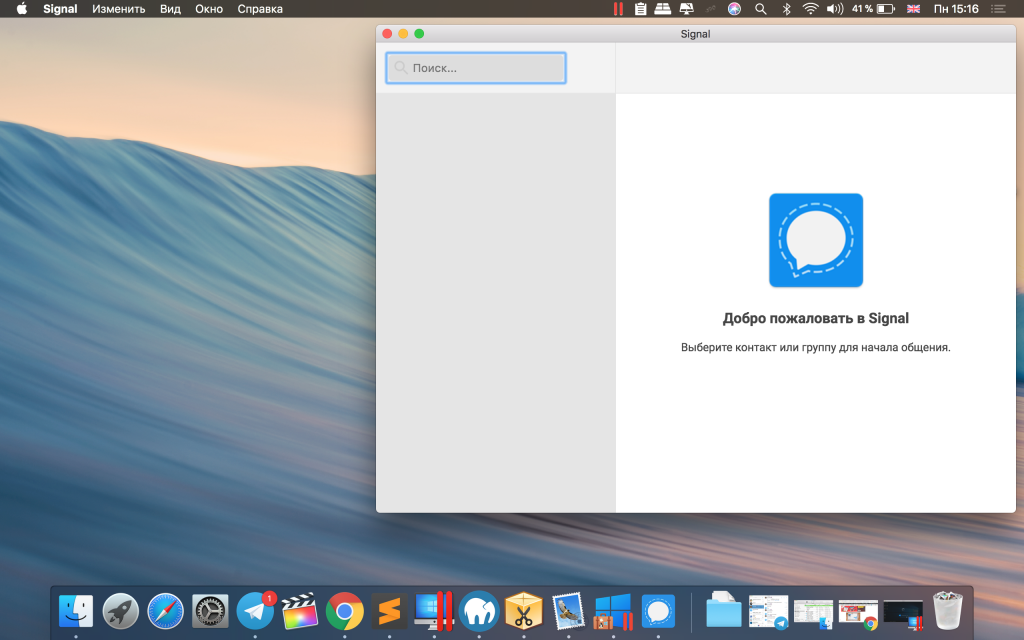Restore the minimized Telegram window from the Dock

click(768, 612)
